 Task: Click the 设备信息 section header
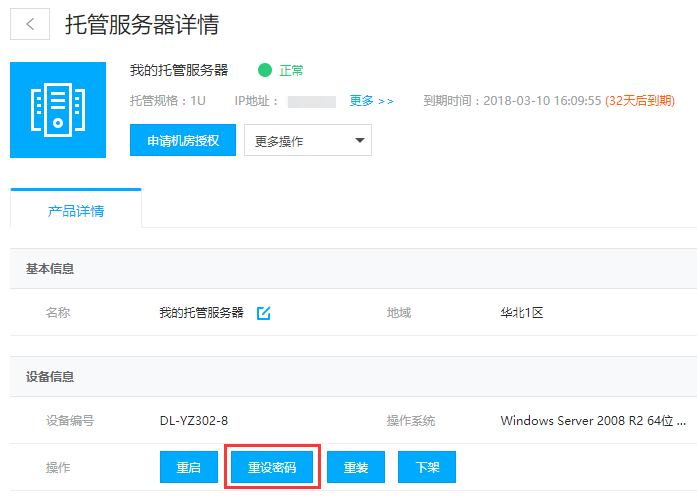point(50,377)
